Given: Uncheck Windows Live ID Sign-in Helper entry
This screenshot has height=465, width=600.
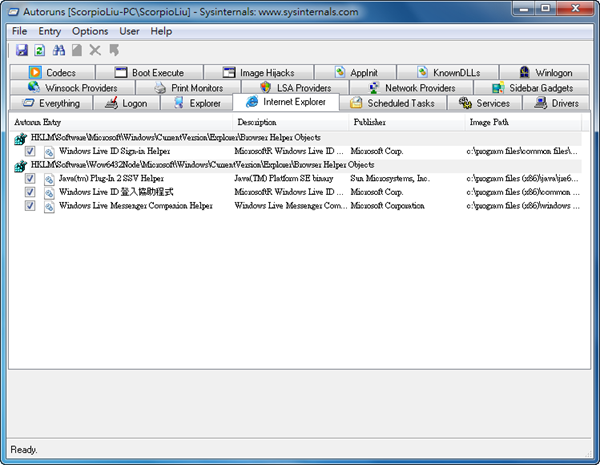Looking at the screenshot, I should (x=30, y=151).
